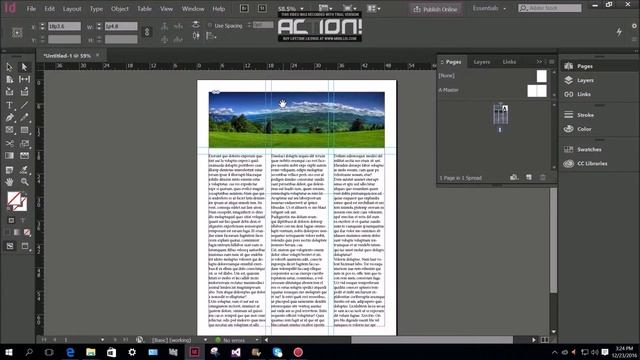Open the Pages panel flyout menu
640x360 pixels.
[x=551, y=62]
